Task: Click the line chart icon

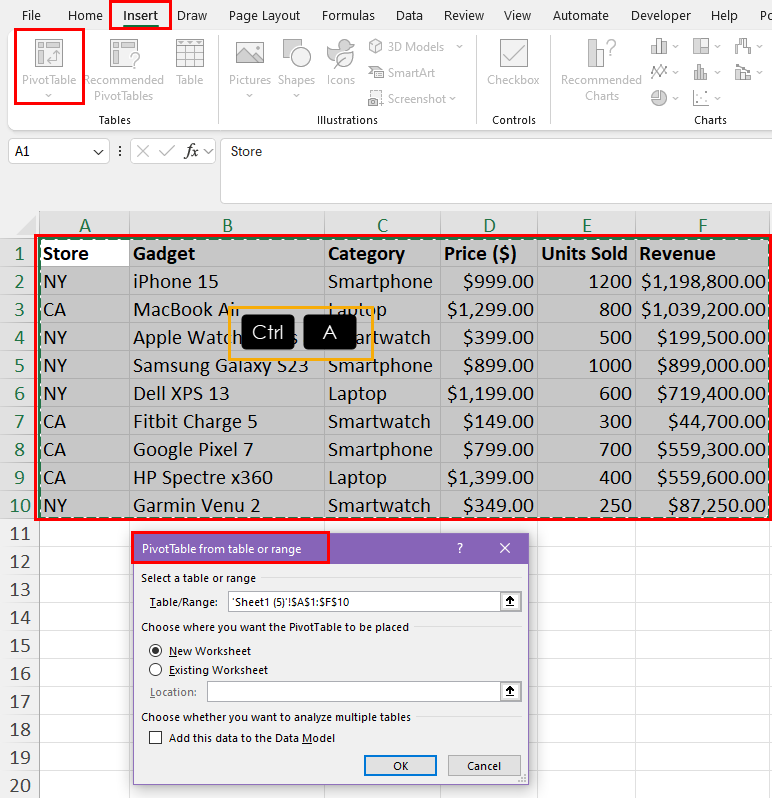Action: click(659, 72)
